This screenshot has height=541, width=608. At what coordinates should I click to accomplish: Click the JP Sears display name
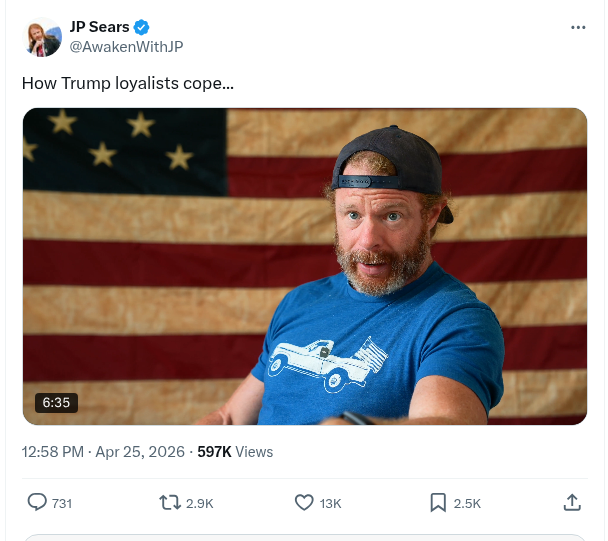99,27
